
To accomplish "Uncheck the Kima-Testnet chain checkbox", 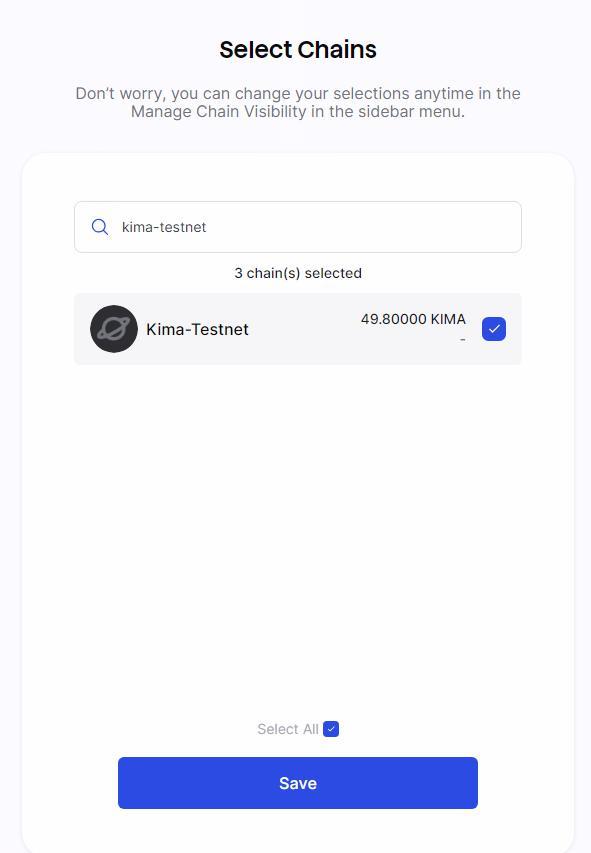I will pos(494,329).
